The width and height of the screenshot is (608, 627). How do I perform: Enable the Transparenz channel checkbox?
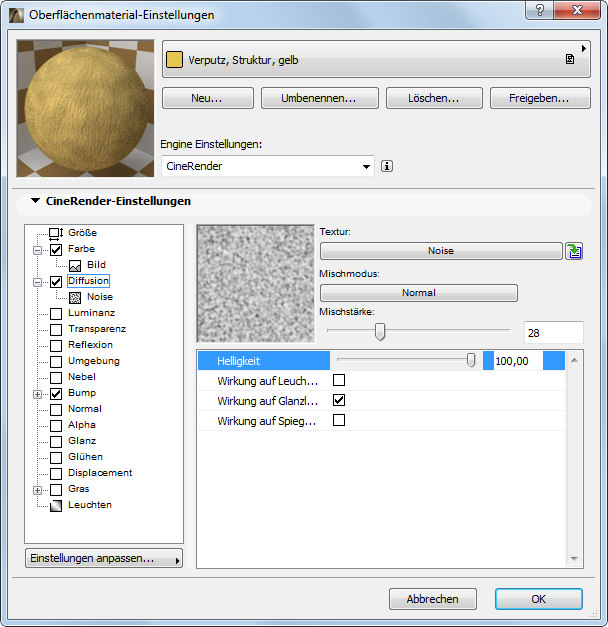56,330
